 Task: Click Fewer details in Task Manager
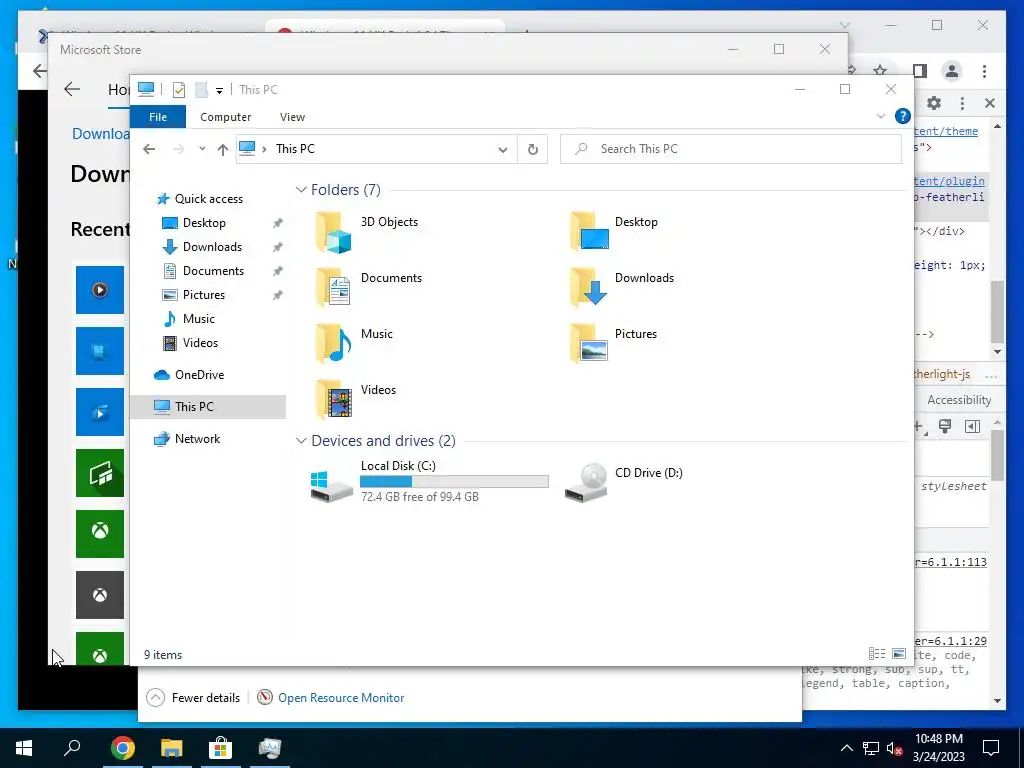[x=193, y=697]
